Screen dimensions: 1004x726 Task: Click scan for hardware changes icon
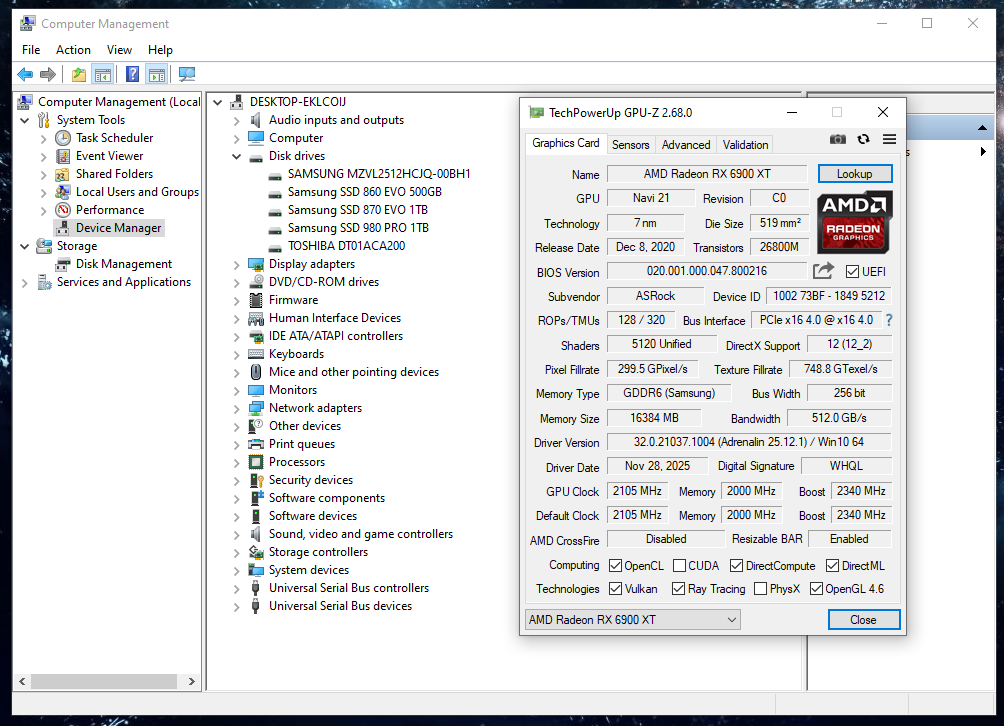[x=186, y=74]
